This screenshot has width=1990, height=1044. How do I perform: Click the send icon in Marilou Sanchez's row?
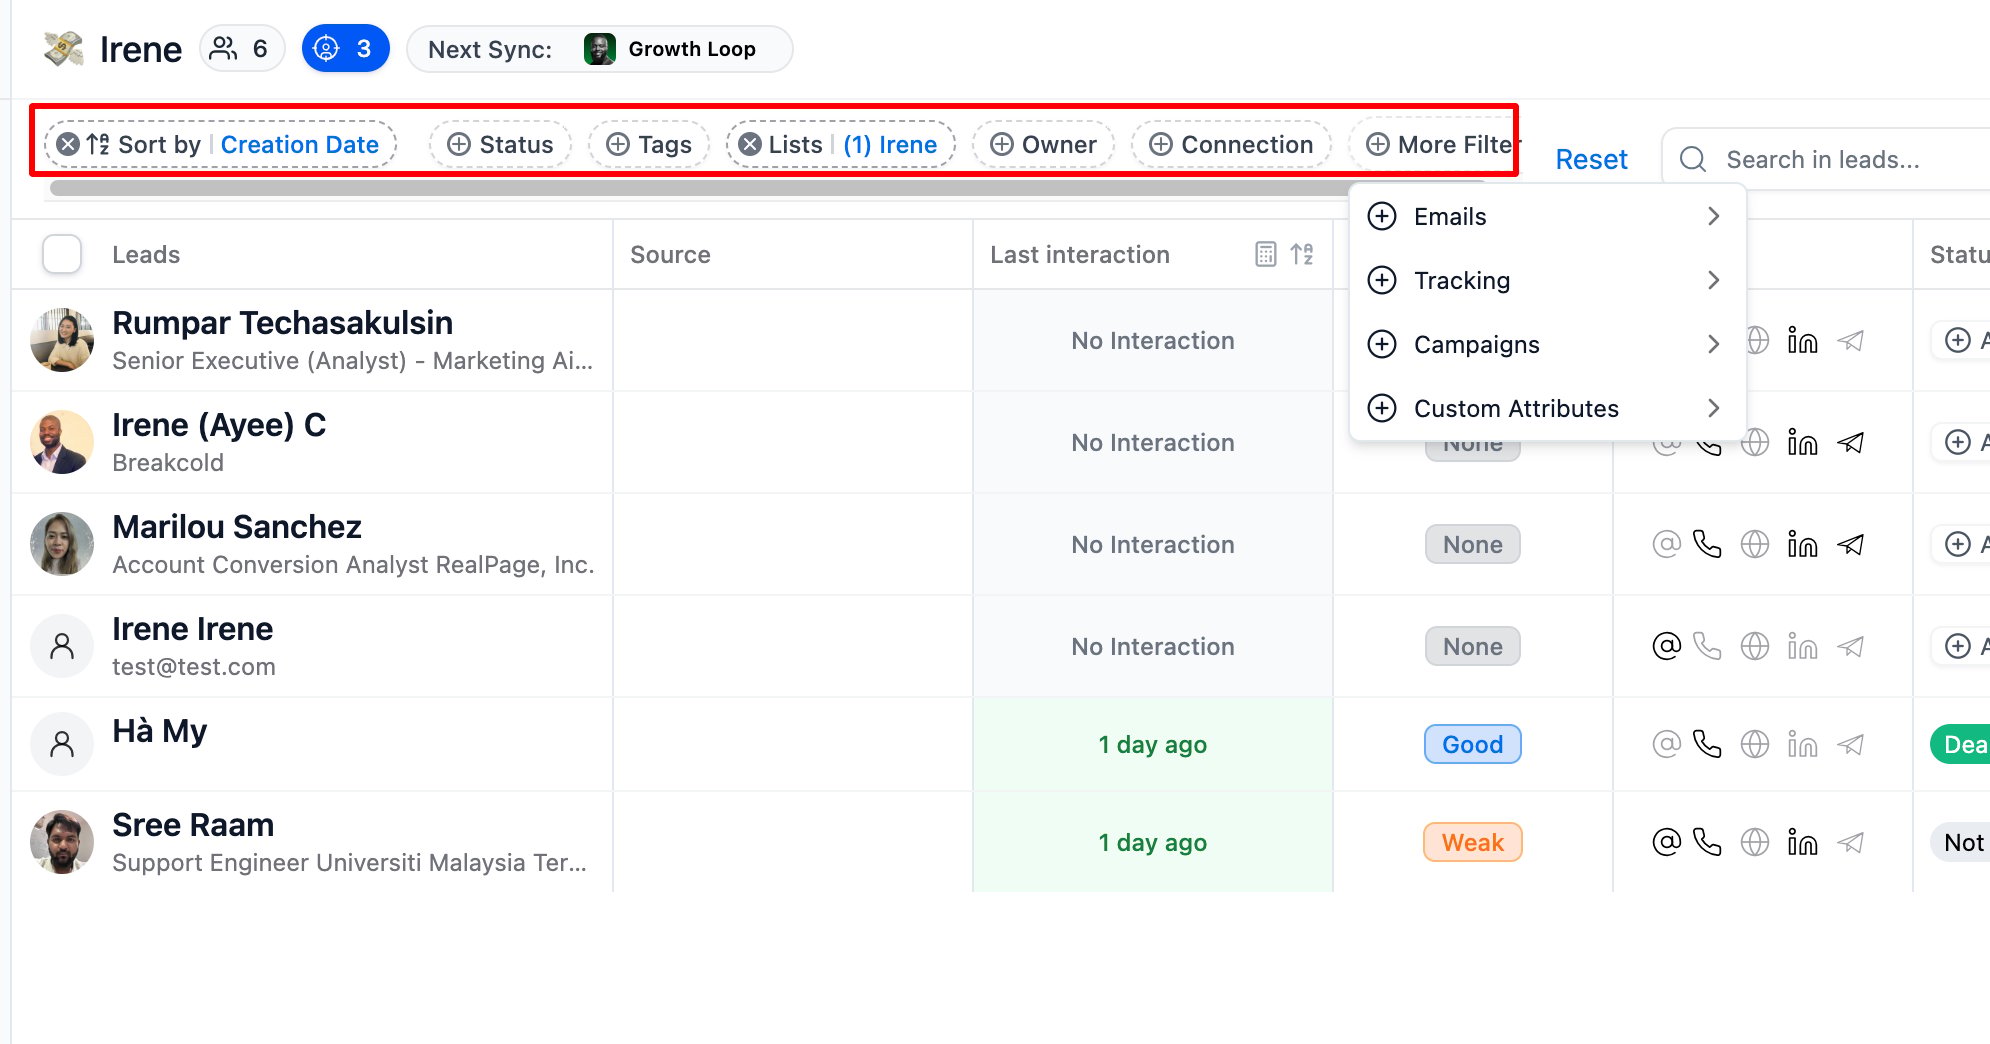pos(1850,545)
